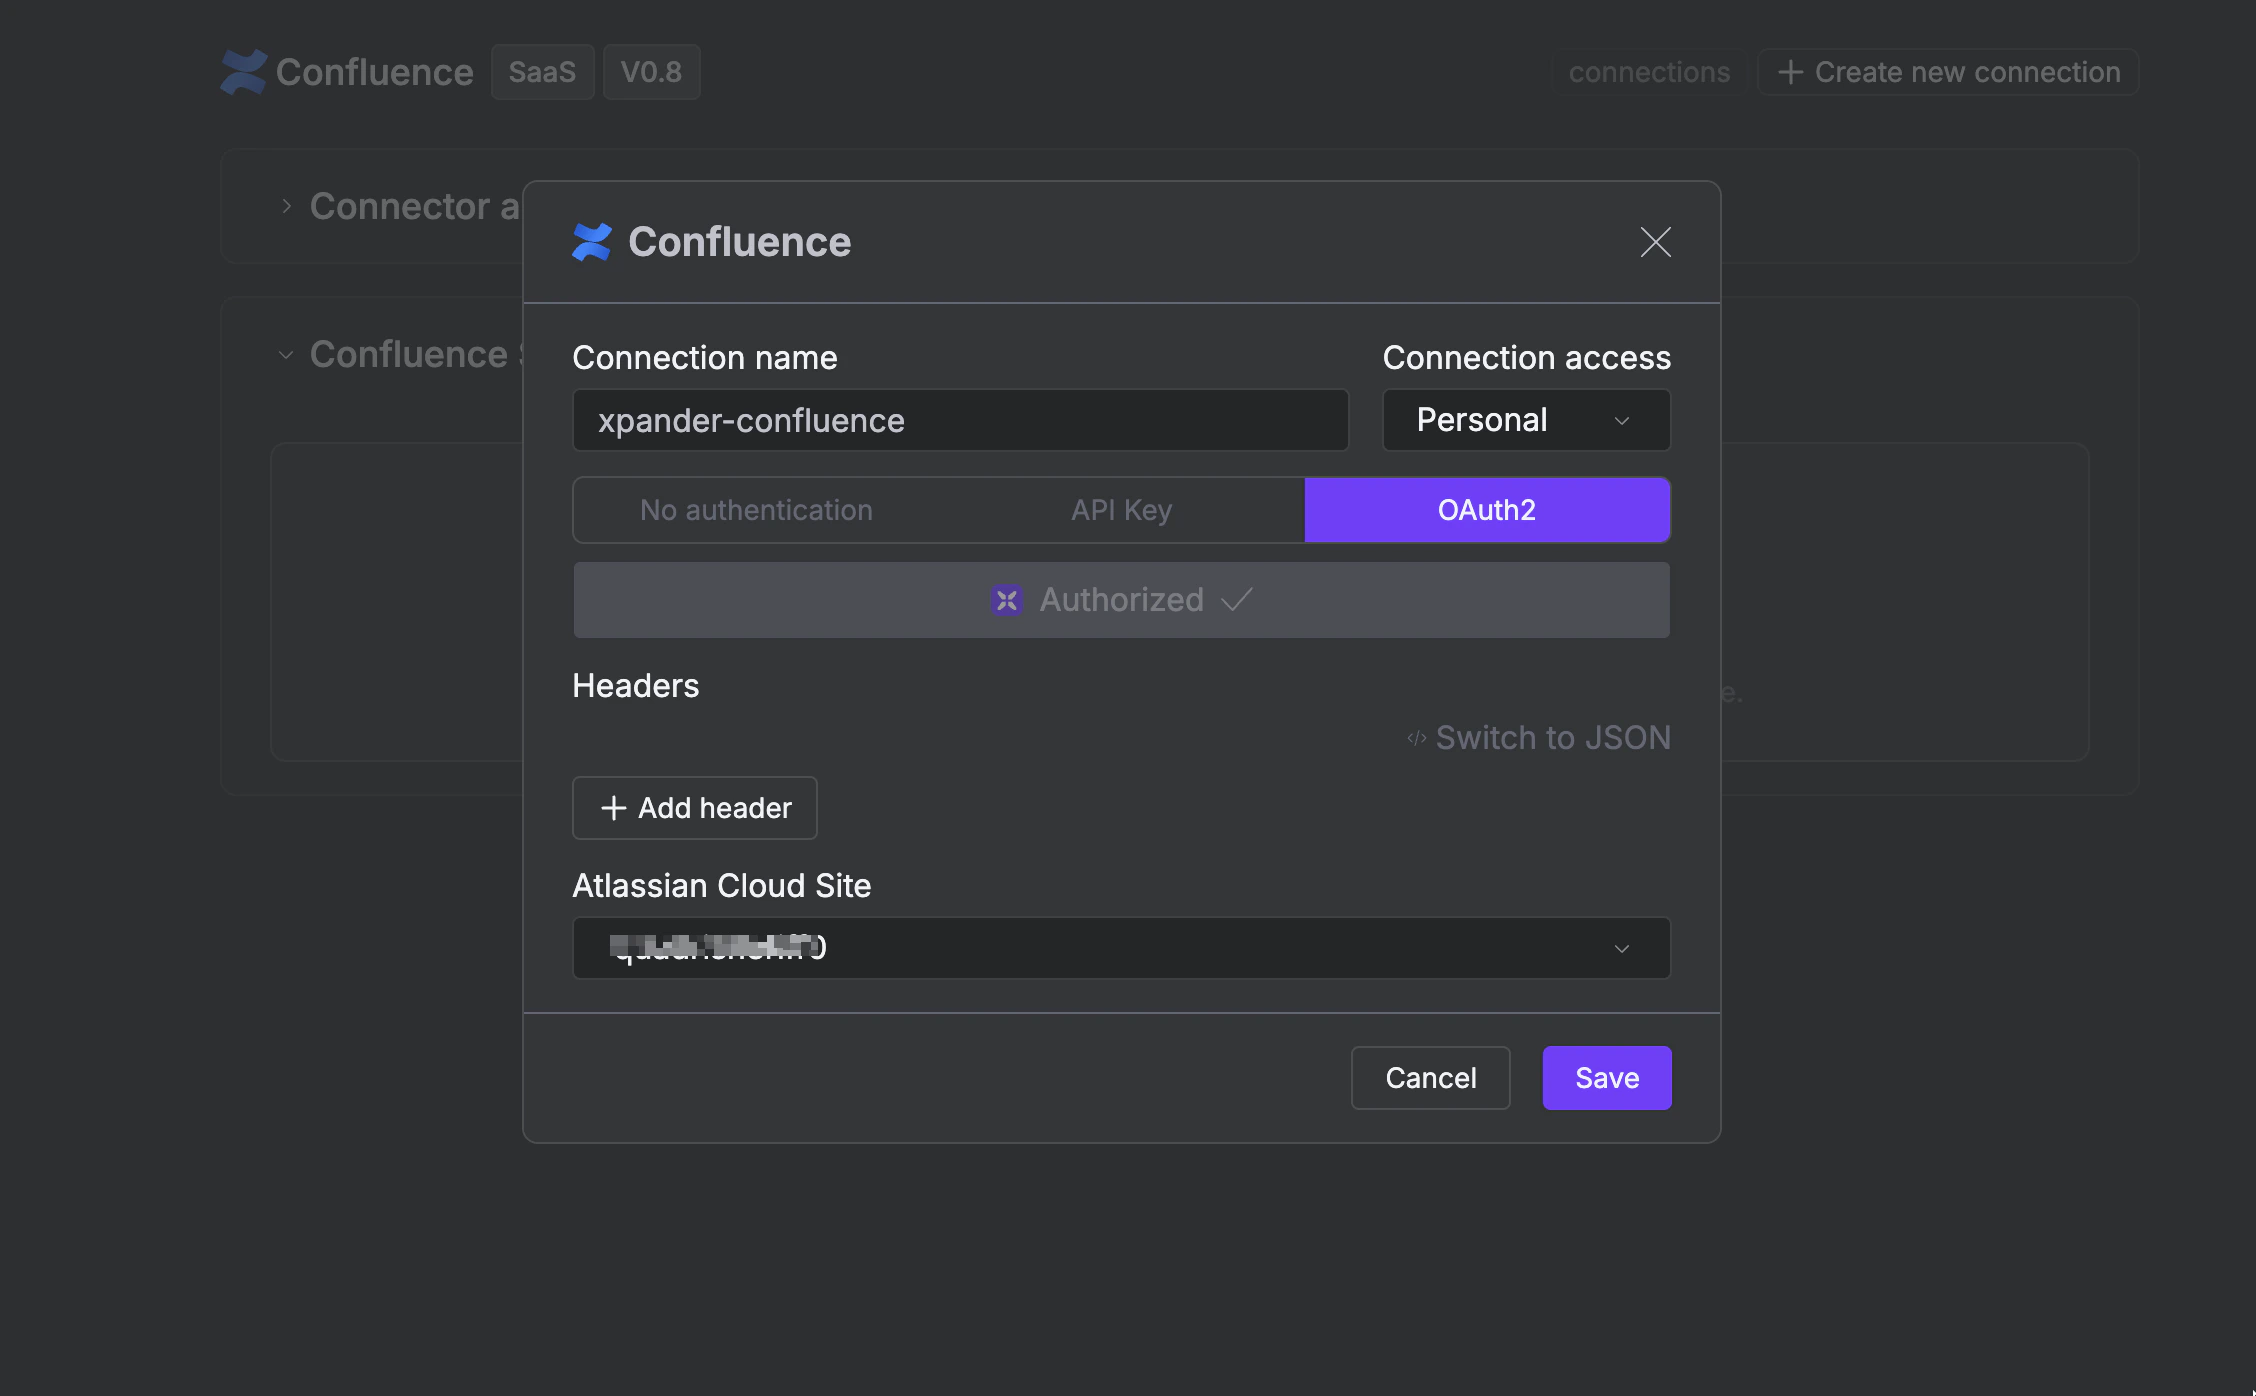Image resolution: width=2256 pixels, height=1396 pixels.
Task: Click the Confluence logo in the dialog header
Action: coord(592,242)
